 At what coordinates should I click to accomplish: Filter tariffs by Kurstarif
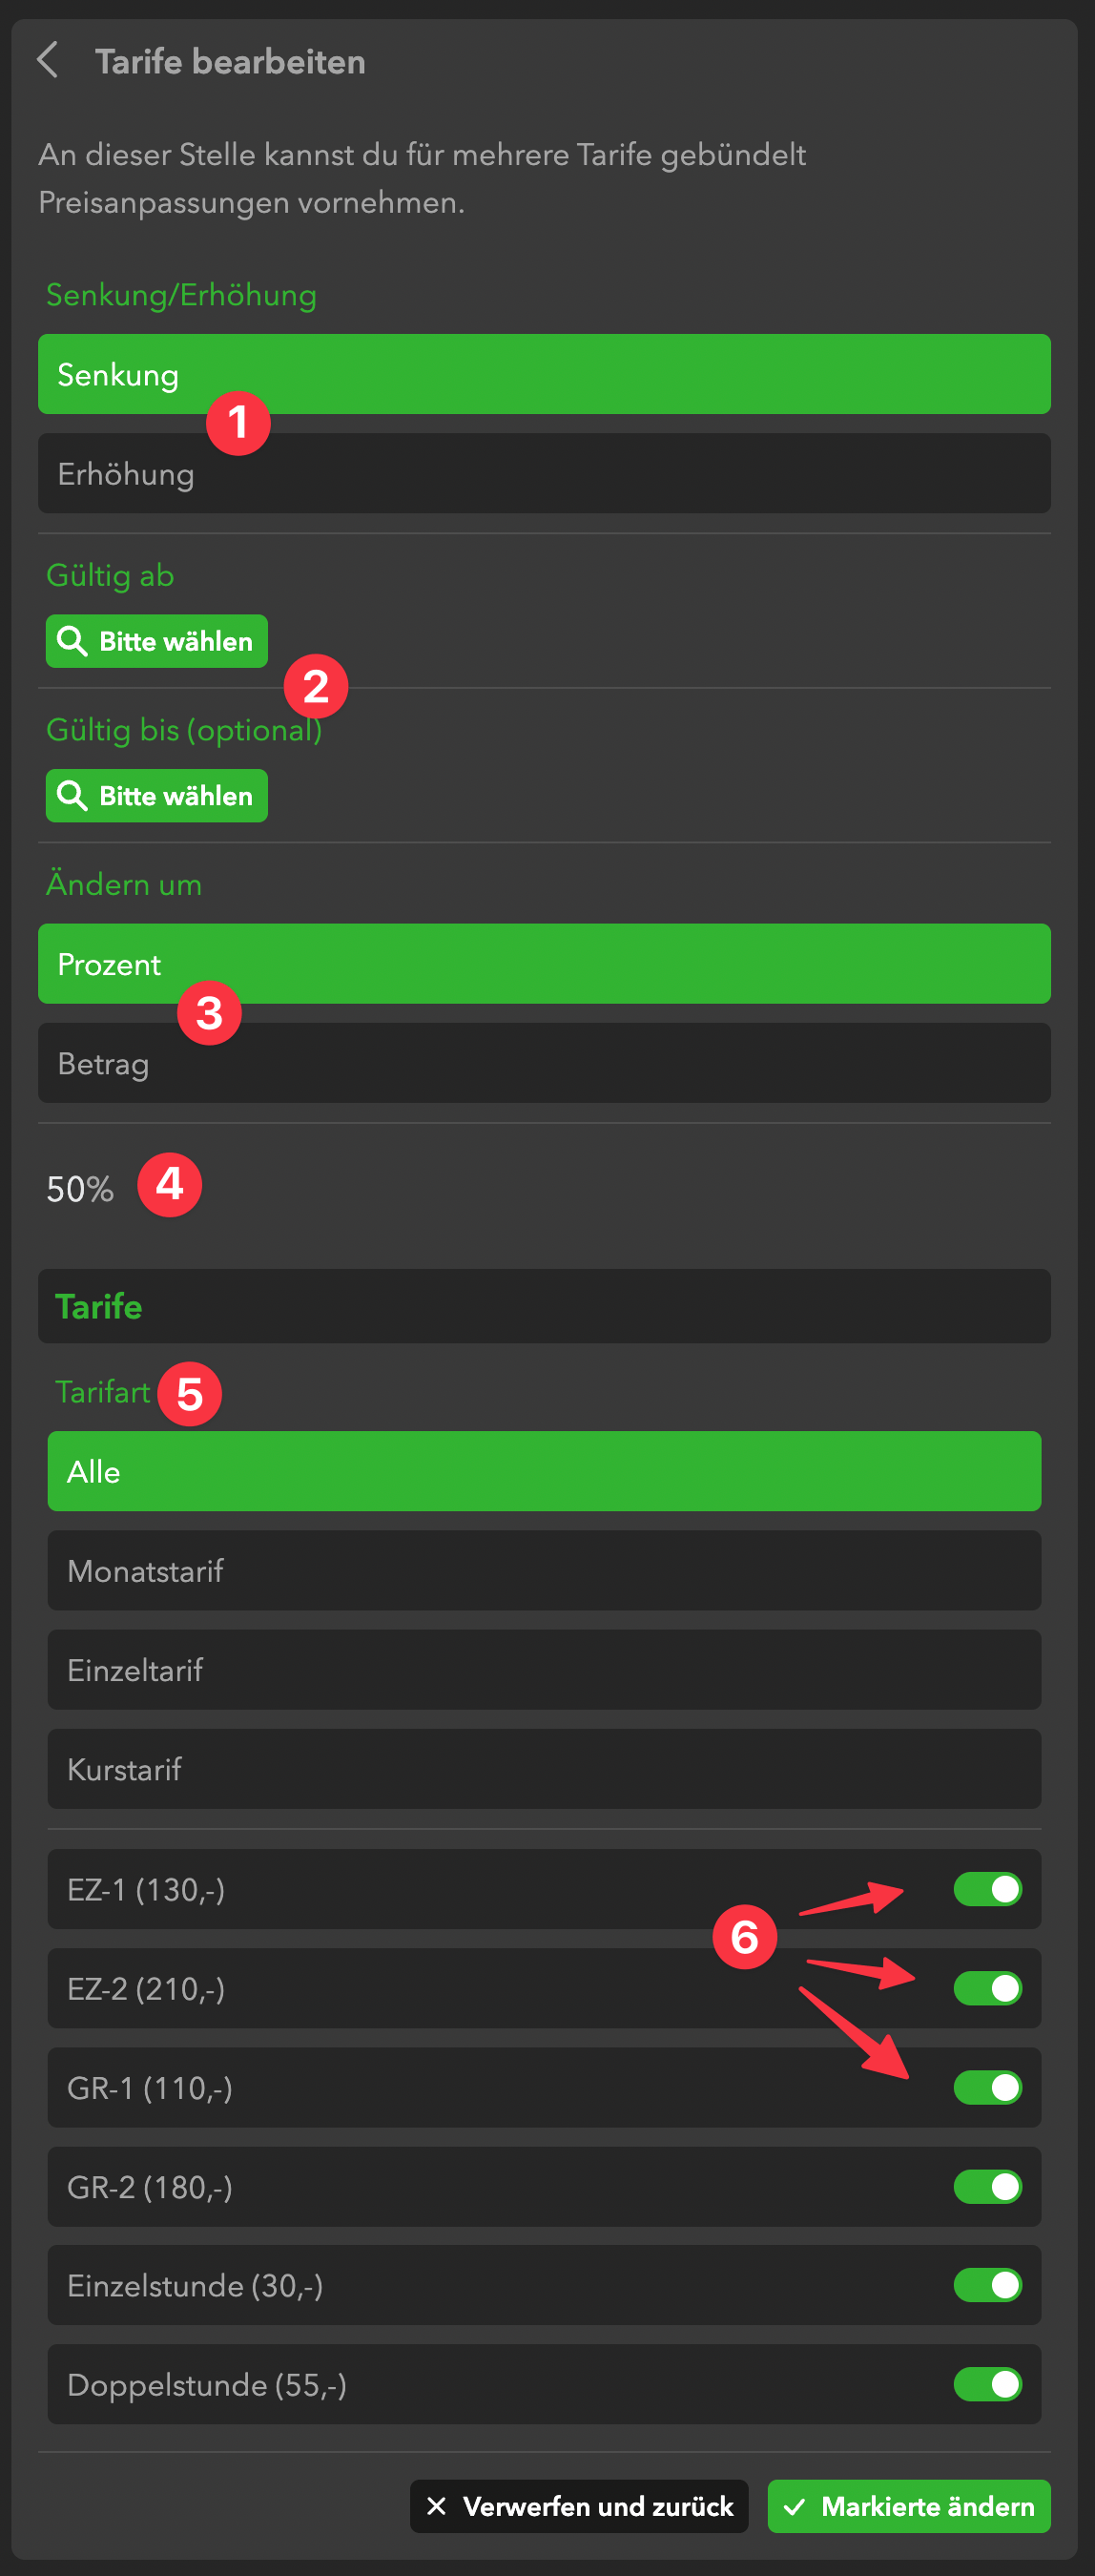tap(544, 1769)
